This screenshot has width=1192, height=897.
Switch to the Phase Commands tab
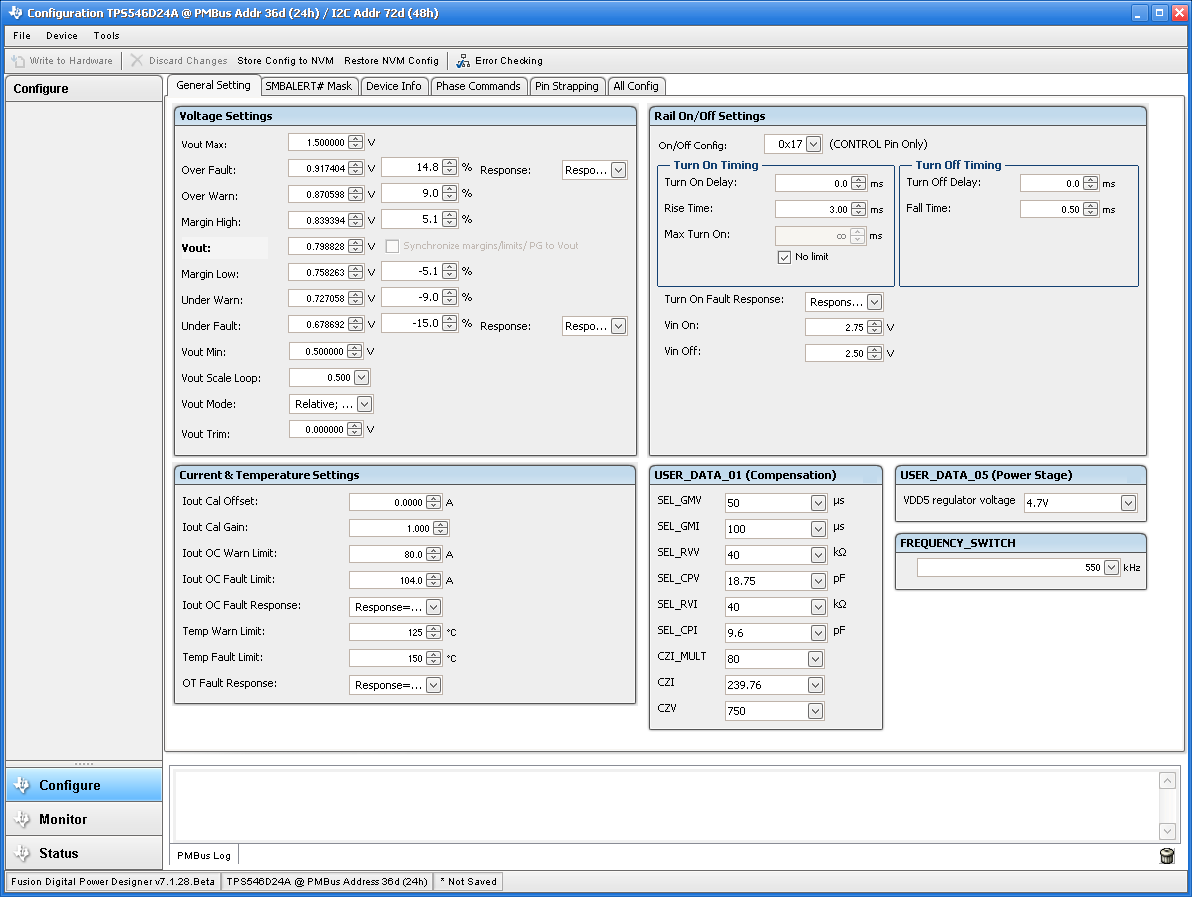click(478, 86)
